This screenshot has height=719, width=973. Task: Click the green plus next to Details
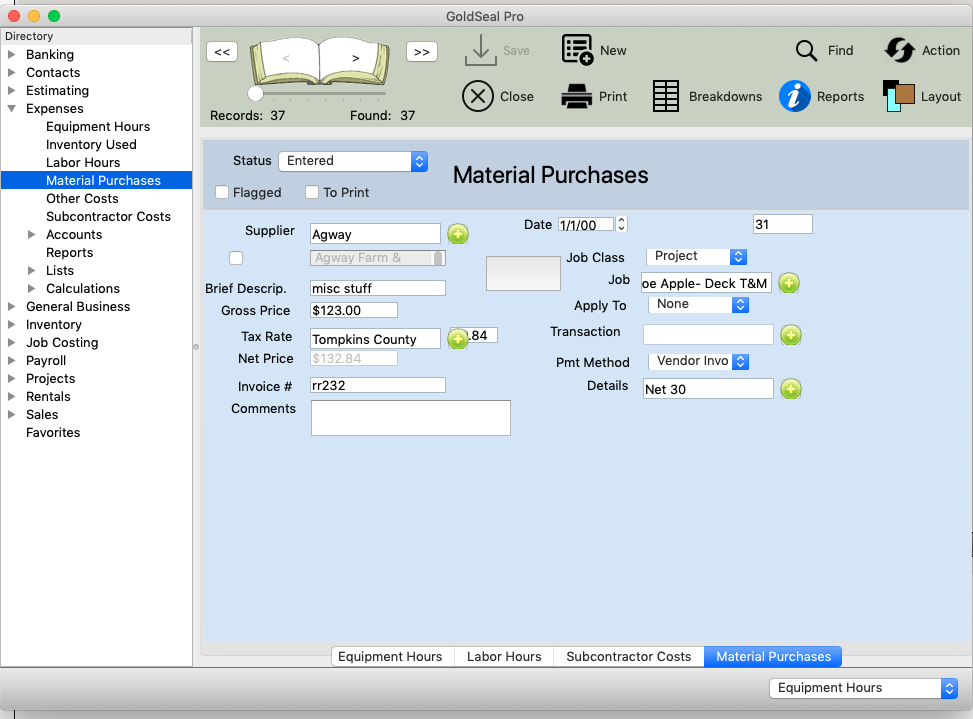pyautogui.click(x=791, y=389)
